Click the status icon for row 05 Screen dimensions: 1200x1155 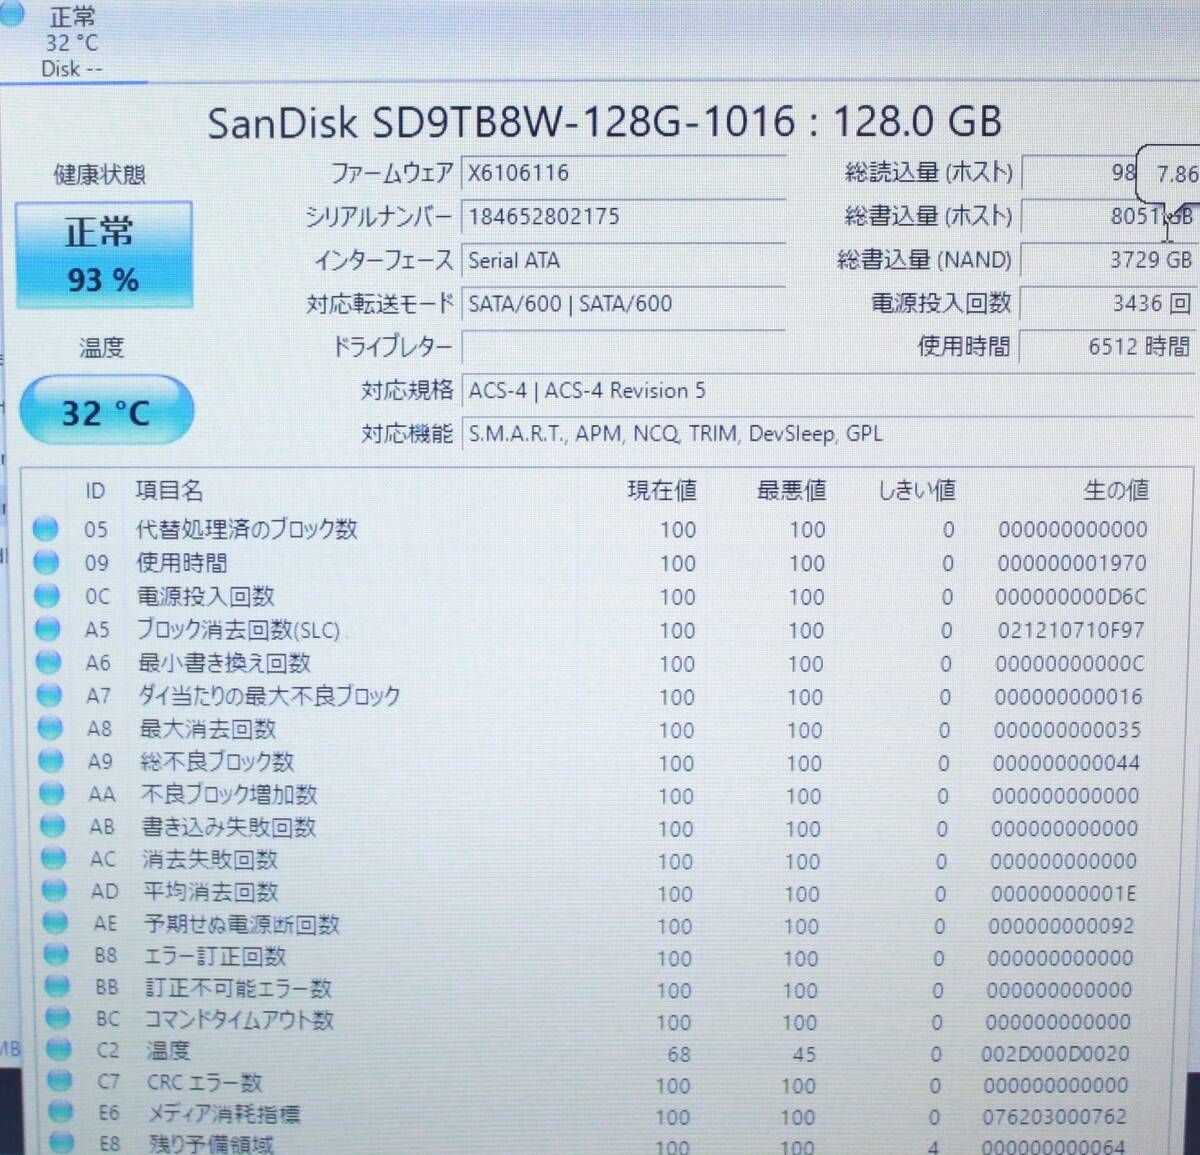(46, 529)
